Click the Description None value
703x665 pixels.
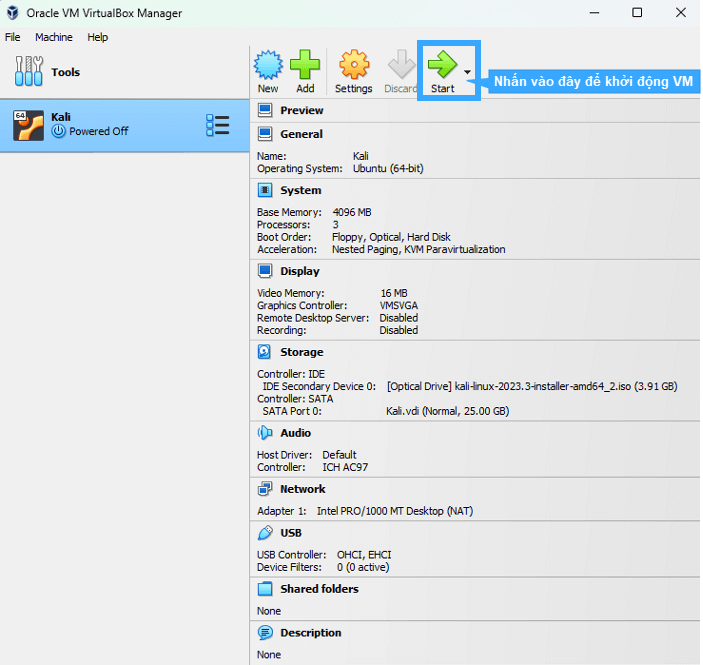269,655
